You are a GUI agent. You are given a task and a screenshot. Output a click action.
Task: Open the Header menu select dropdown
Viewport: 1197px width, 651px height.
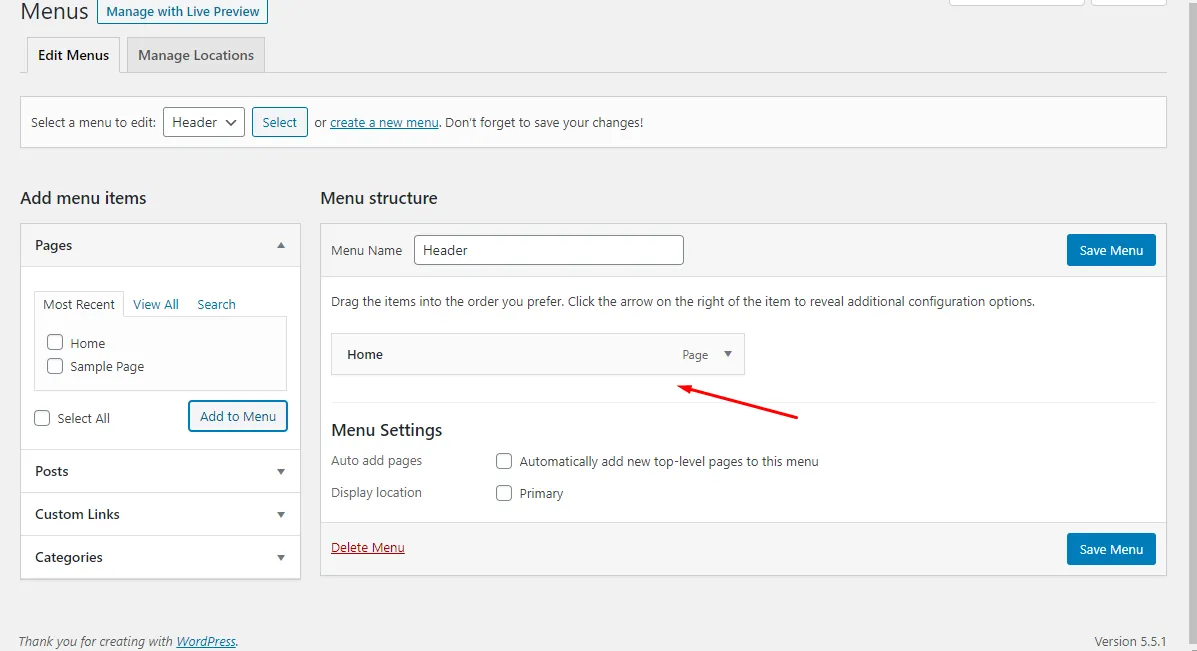[x=204, y=122]
